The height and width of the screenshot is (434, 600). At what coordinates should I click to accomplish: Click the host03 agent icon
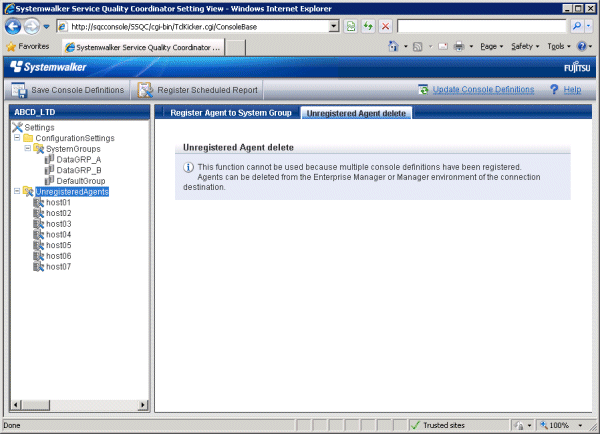pos(38,224)
